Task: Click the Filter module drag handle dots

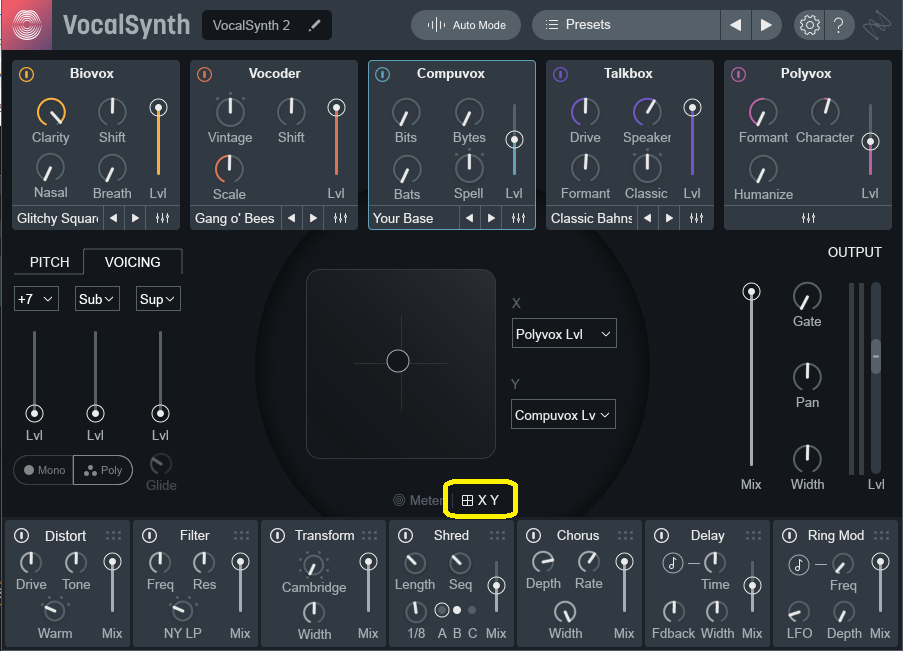Action: coord(241,536)
